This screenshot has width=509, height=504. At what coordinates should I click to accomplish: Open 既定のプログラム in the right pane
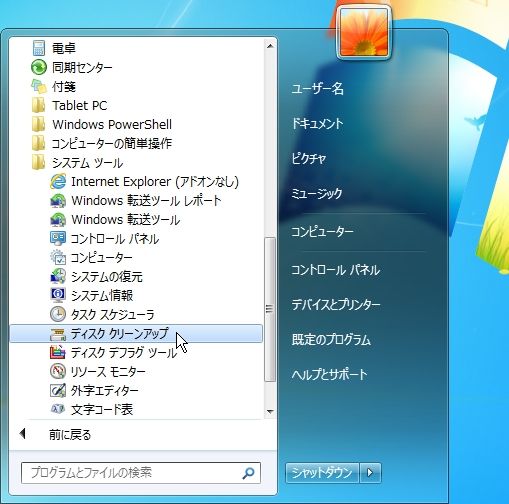pos(331,340)
